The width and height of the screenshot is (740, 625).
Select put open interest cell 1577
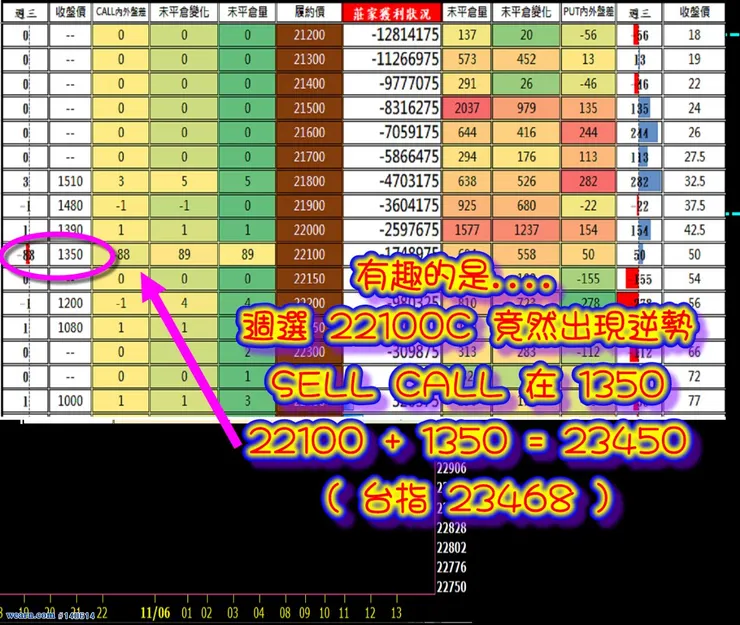click(467, 230)
